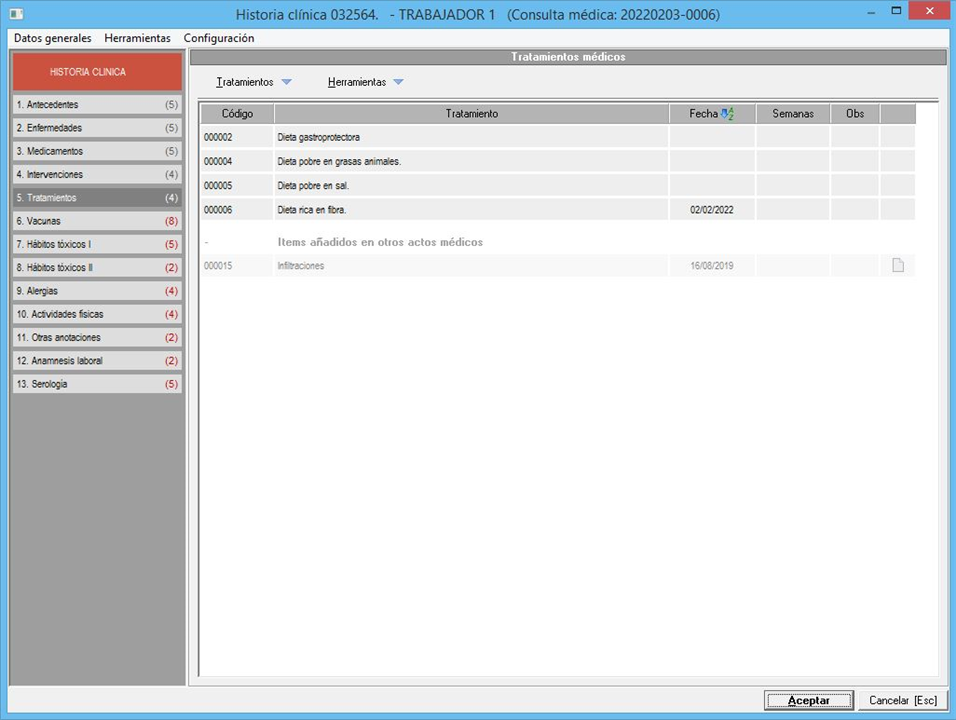Open 13. Serología section
This screenshot has height=720, width=956.
coord(97,384)
